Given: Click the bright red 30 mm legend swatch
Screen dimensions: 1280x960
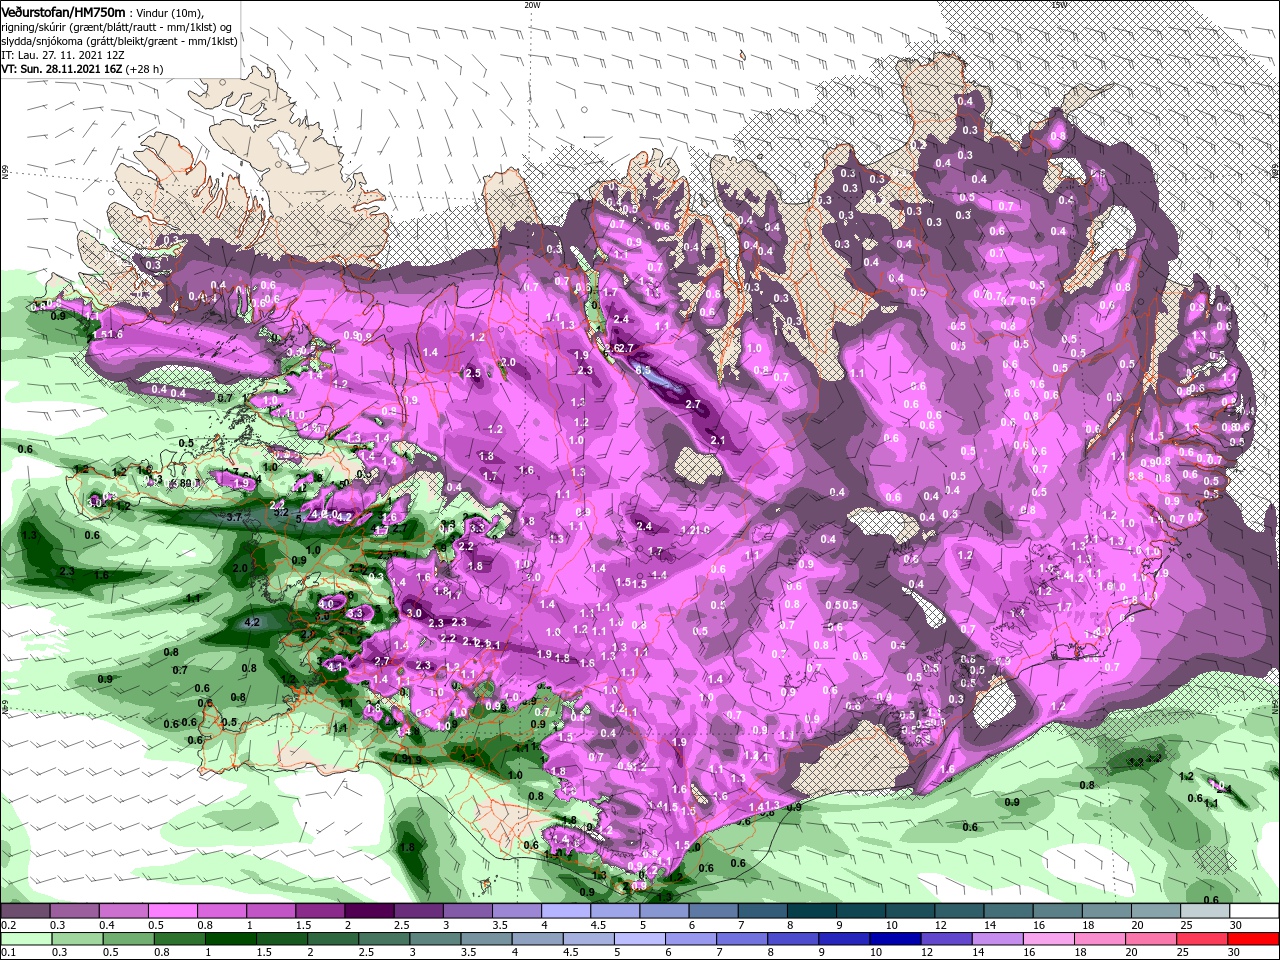Looking at the screenshot, I should tap(1255, 940).
